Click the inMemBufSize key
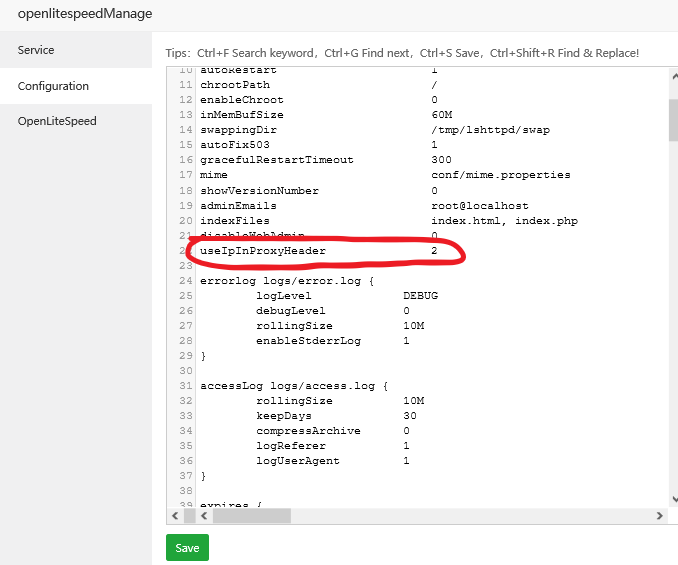The image size is (678, 565). pyautogui.click(x=242, y=115)
